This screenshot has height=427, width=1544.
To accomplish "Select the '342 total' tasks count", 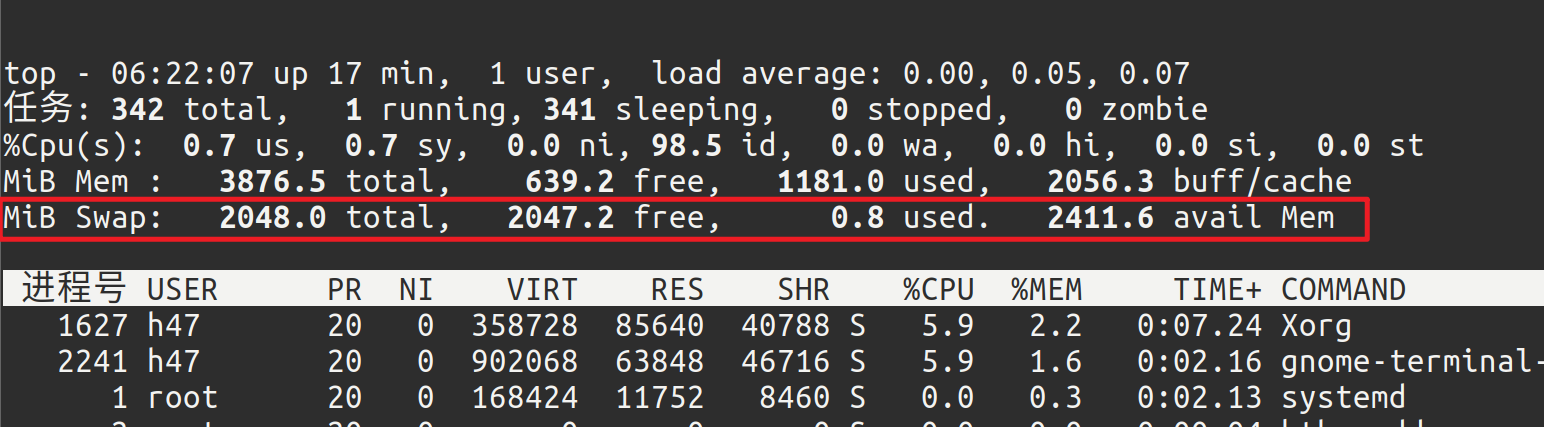I will 191,109.
